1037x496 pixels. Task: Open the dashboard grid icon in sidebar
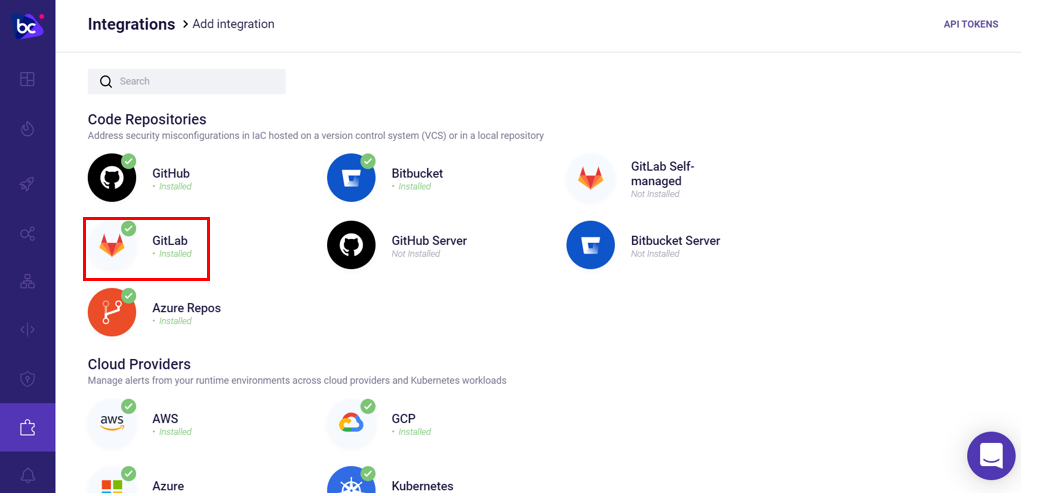click(x=27, y=79)
